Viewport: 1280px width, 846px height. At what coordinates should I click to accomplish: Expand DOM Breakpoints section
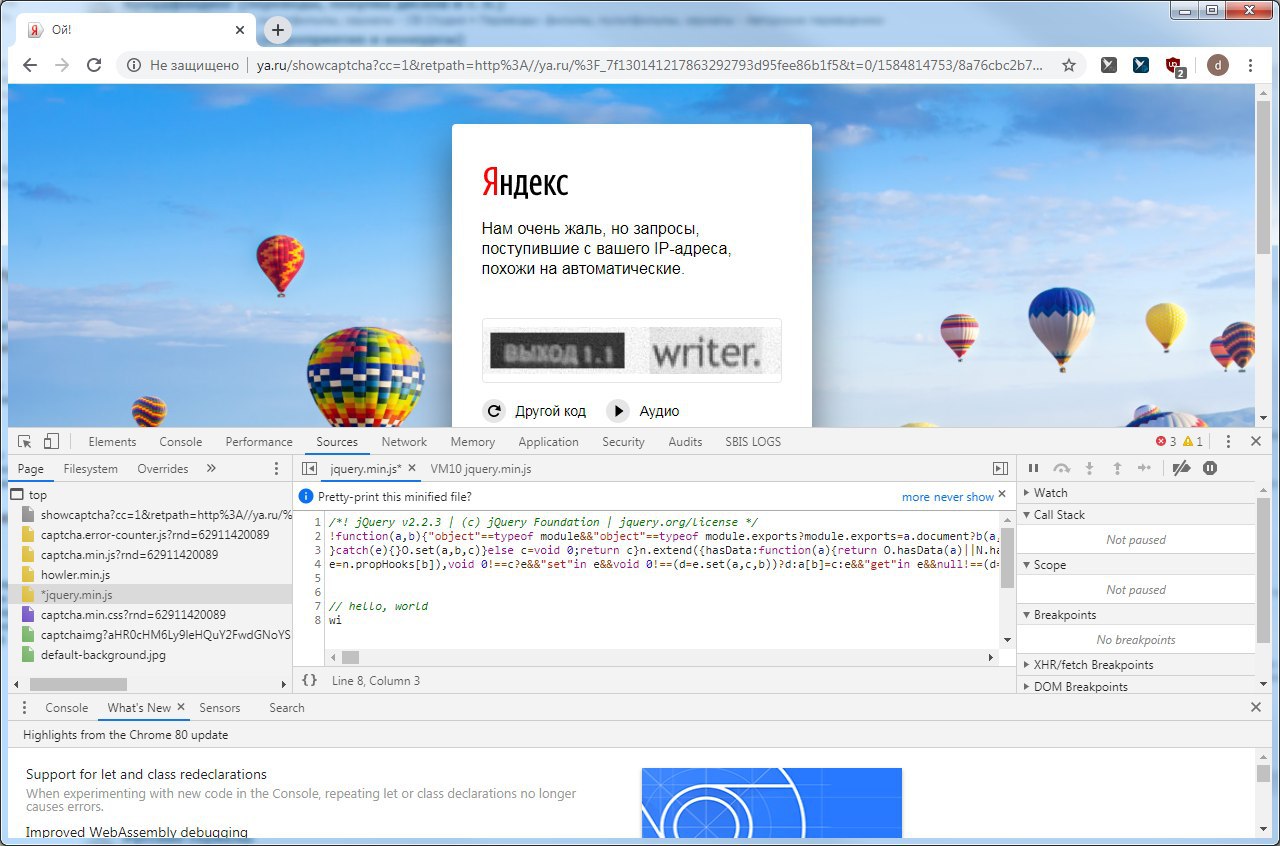click(x=1137, y=686)
